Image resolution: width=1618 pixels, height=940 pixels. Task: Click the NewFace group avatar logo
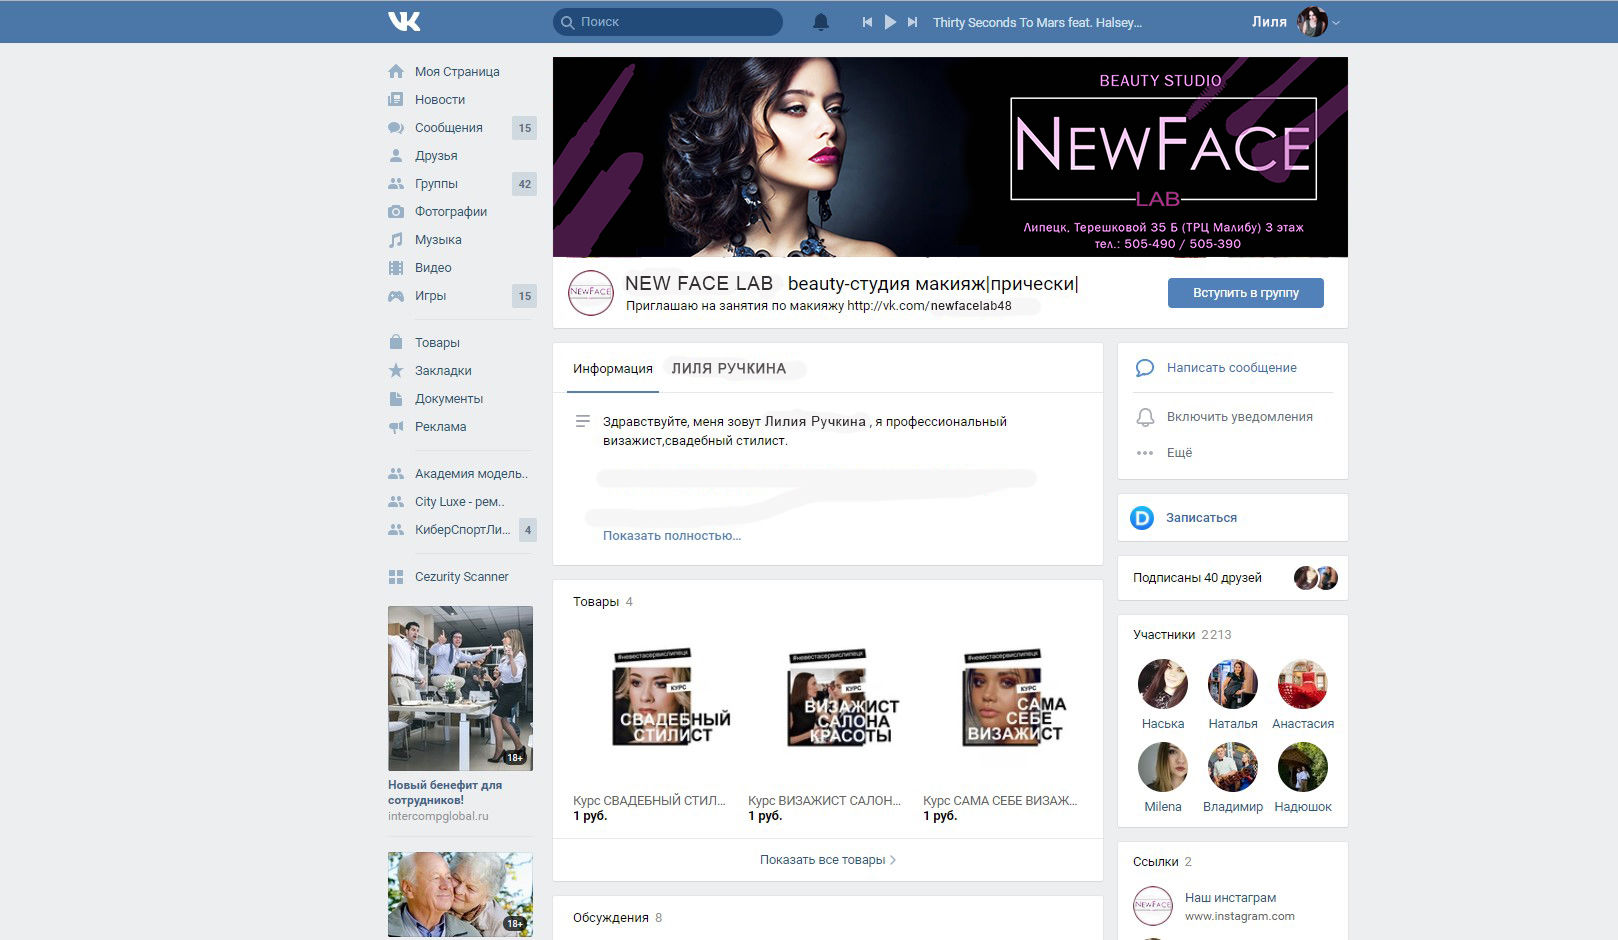(x=591, y=293)
